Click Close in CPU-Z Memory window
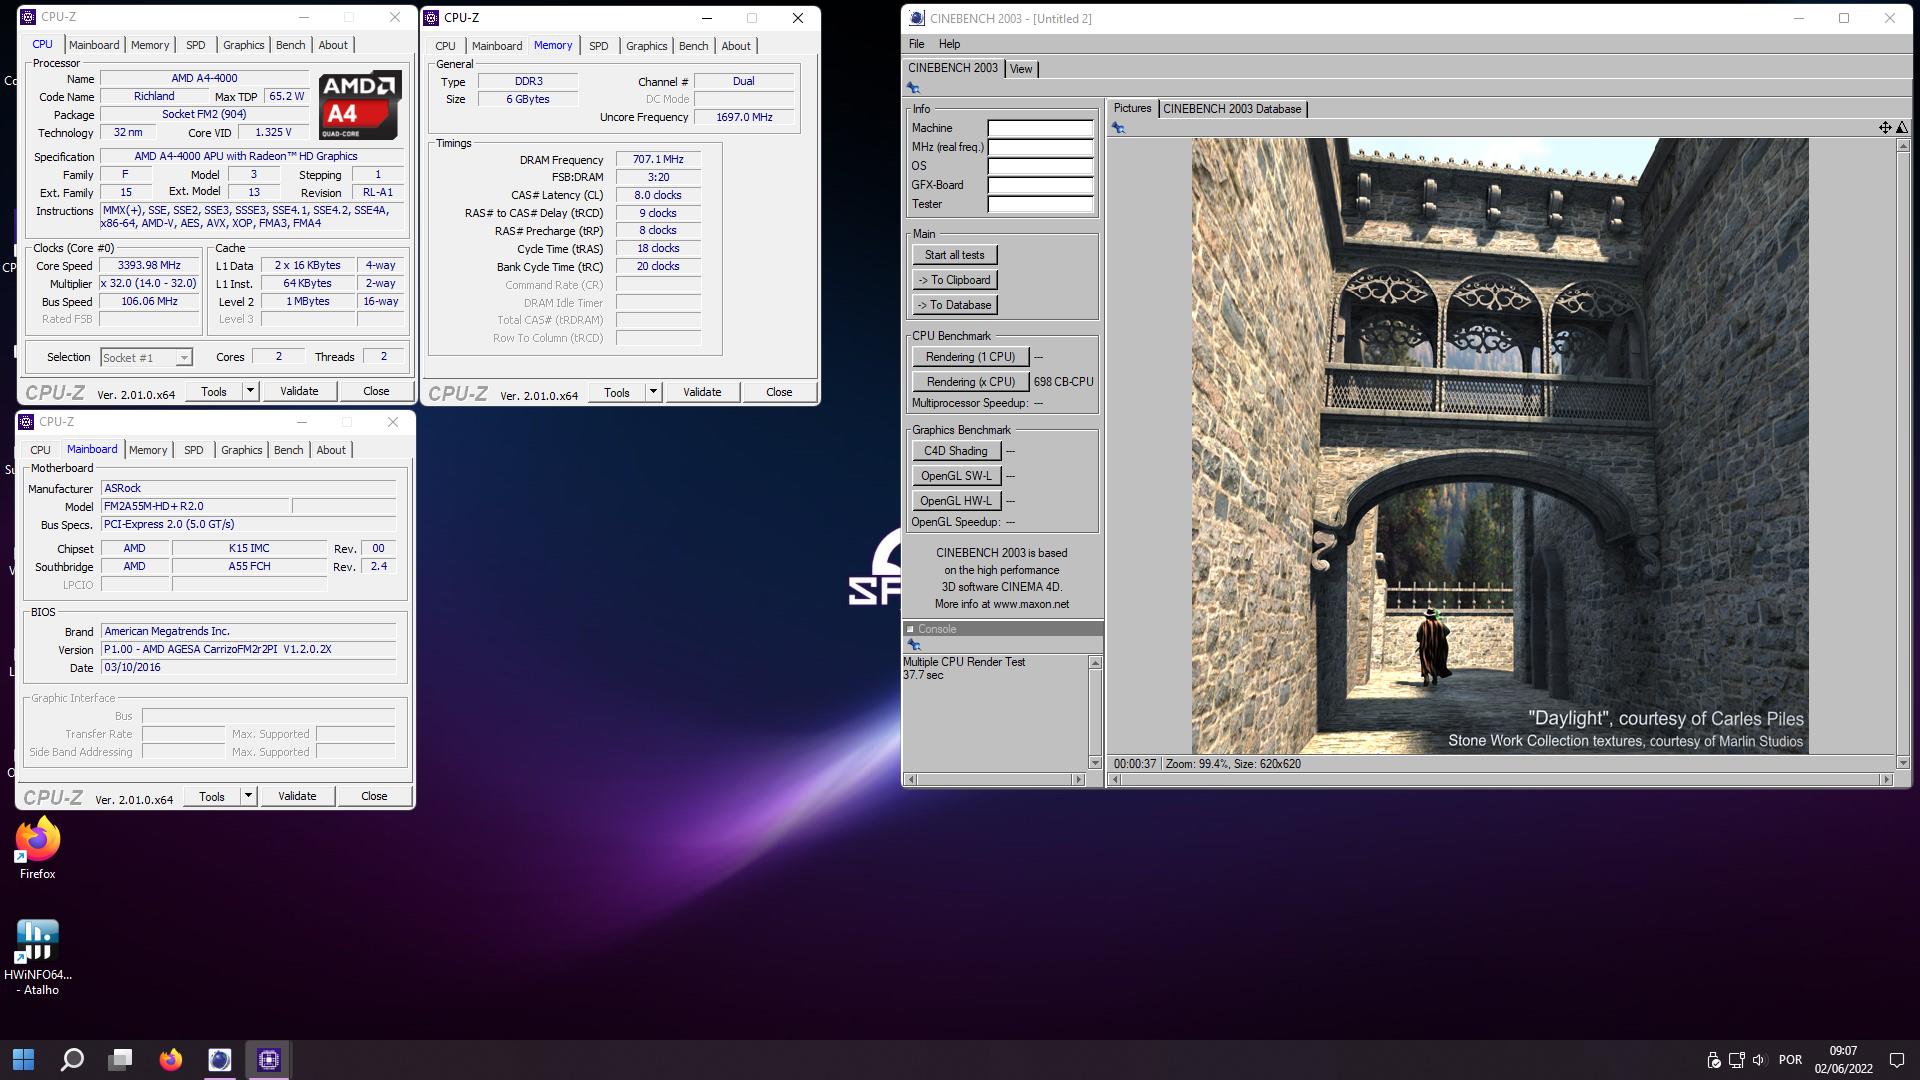The height and width of the screenshot is (1080, 1920). pos(779,392)
